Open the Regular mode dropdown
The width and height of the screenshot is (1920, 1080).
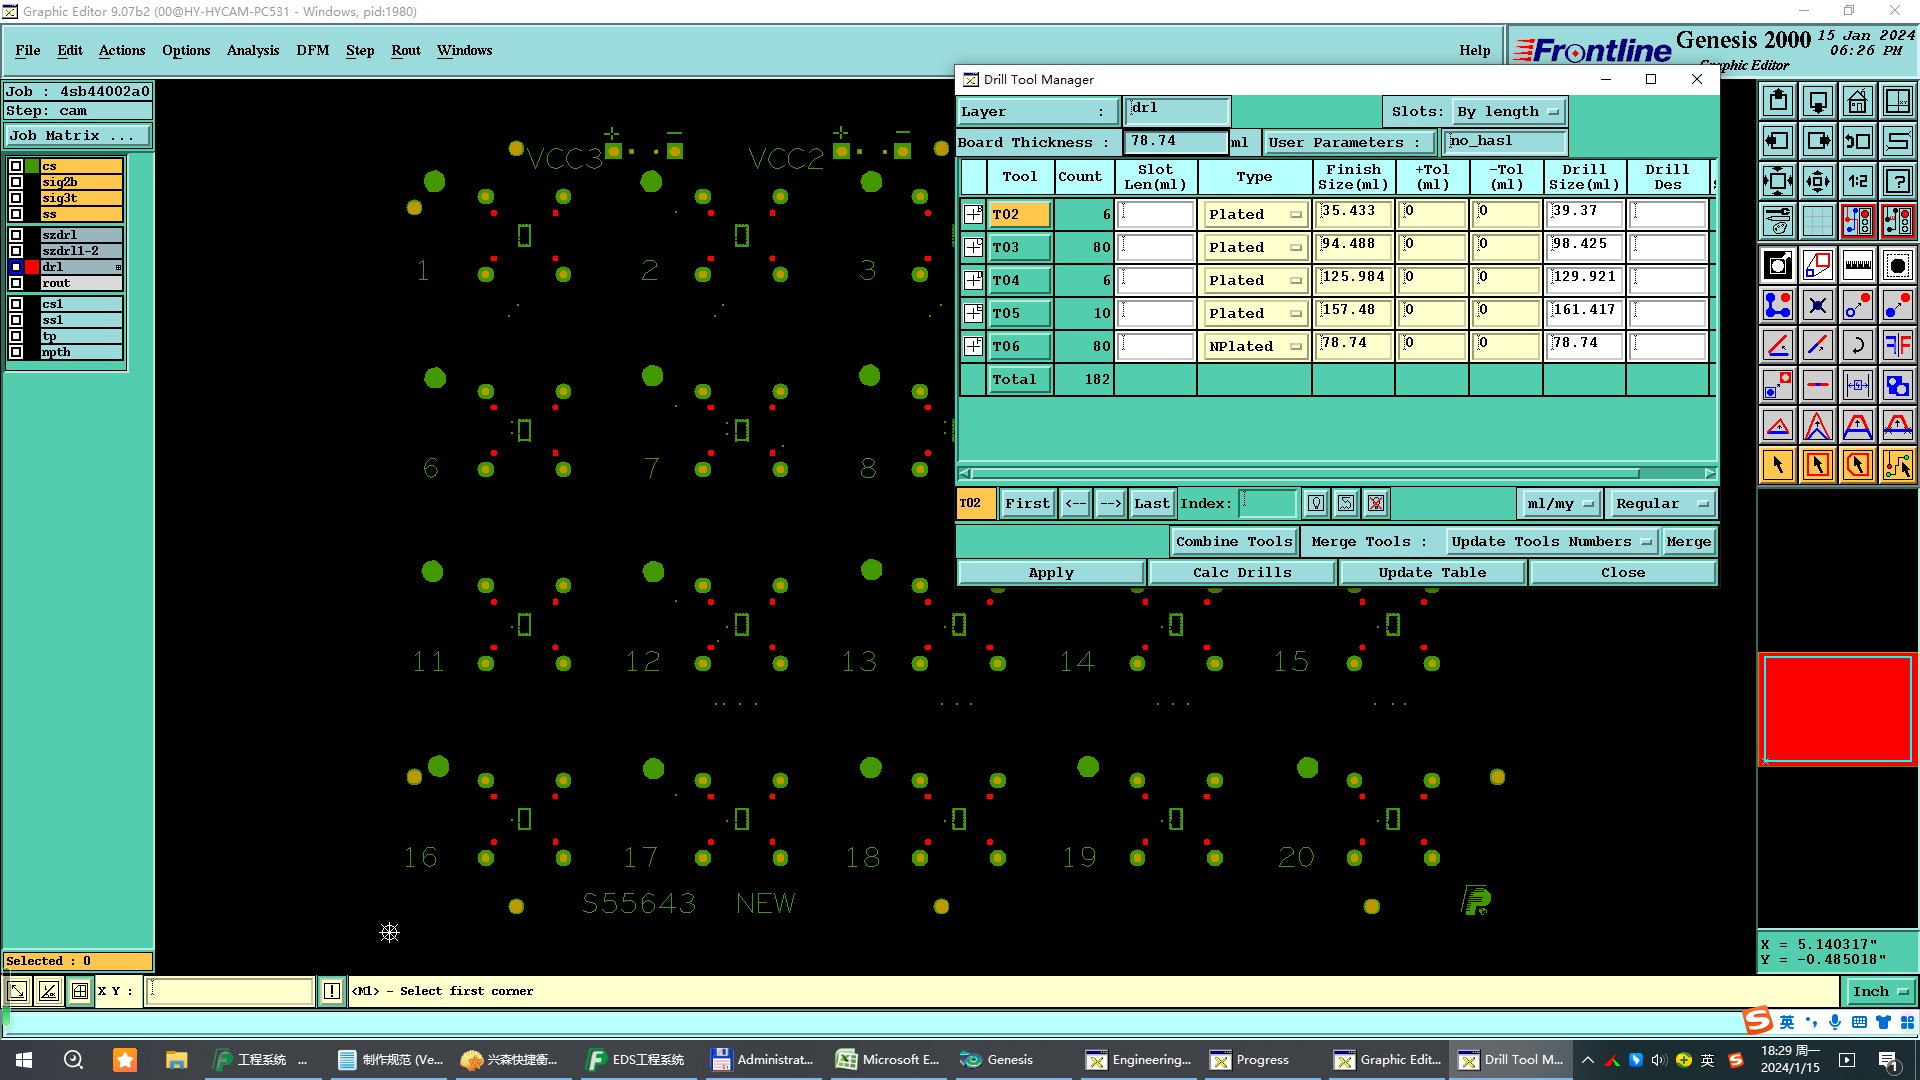1661,503
